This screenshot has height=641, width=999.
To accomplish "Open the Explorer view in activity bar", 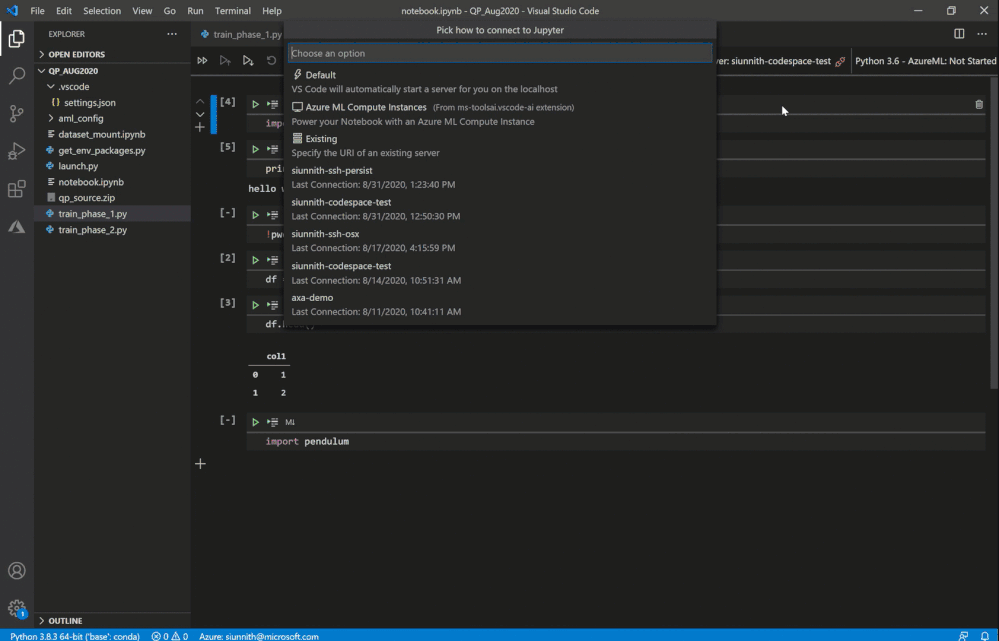I will [x=17, y=39].
